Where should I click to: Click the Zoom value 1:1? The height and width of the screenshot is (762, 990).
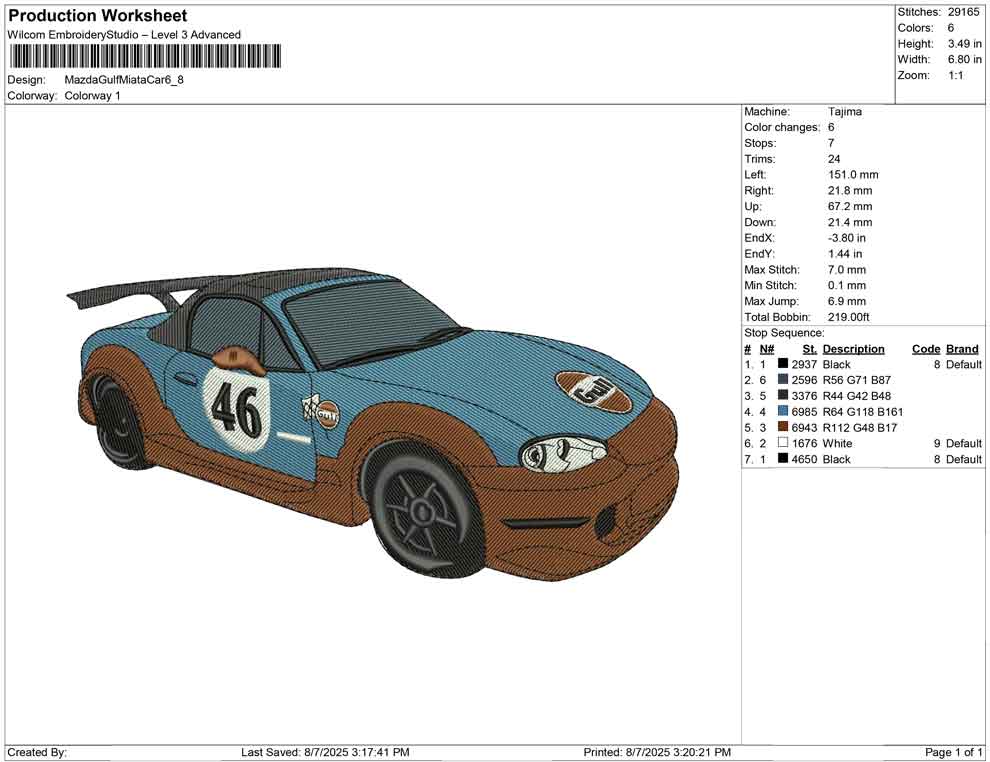(x=955, y=75)
